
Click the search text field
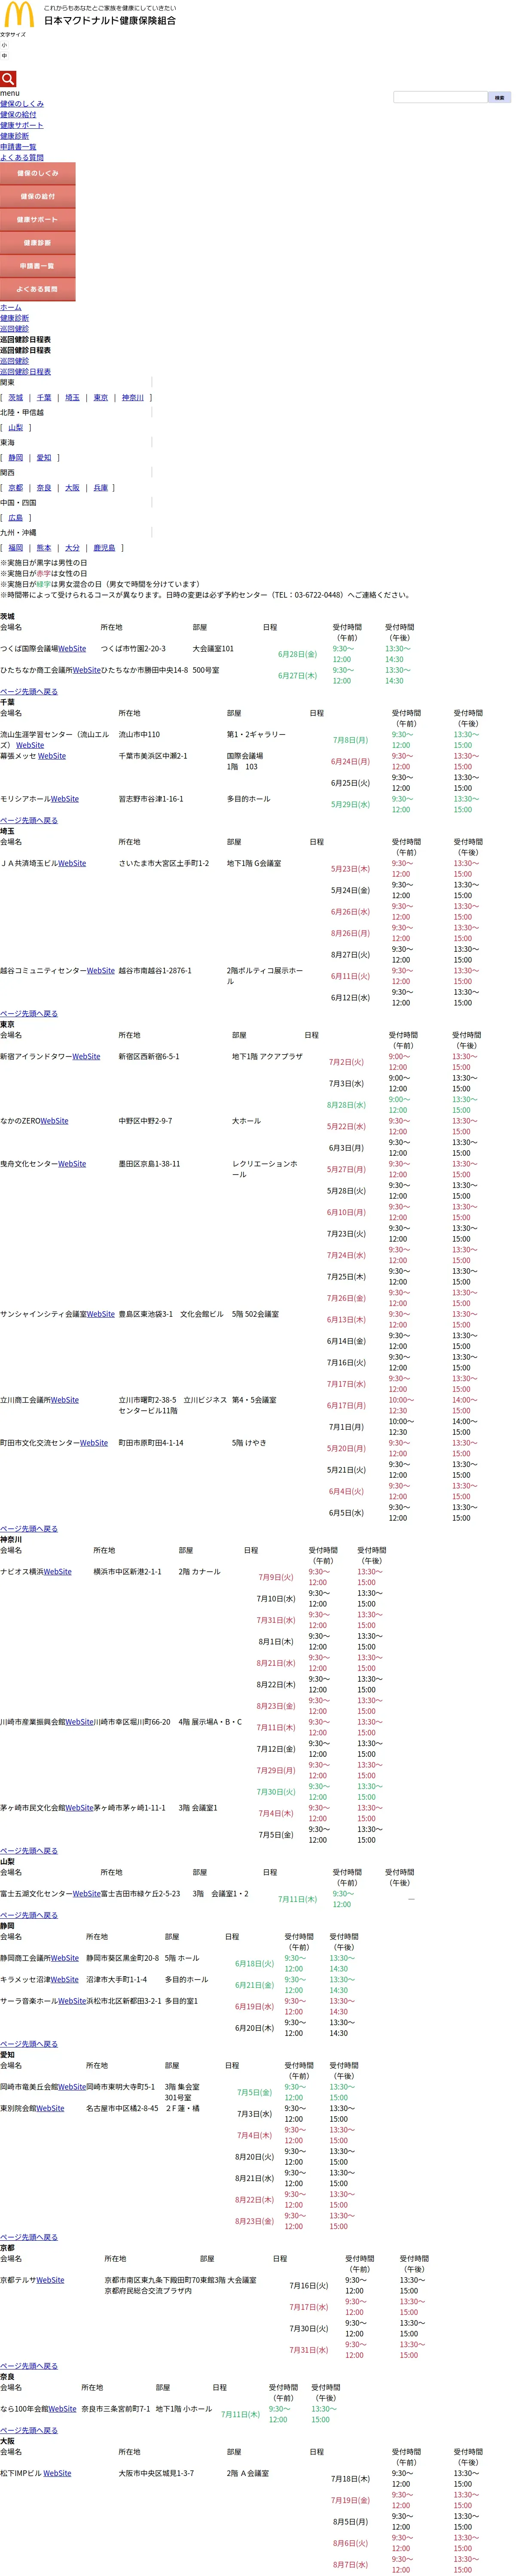[440, 97]
